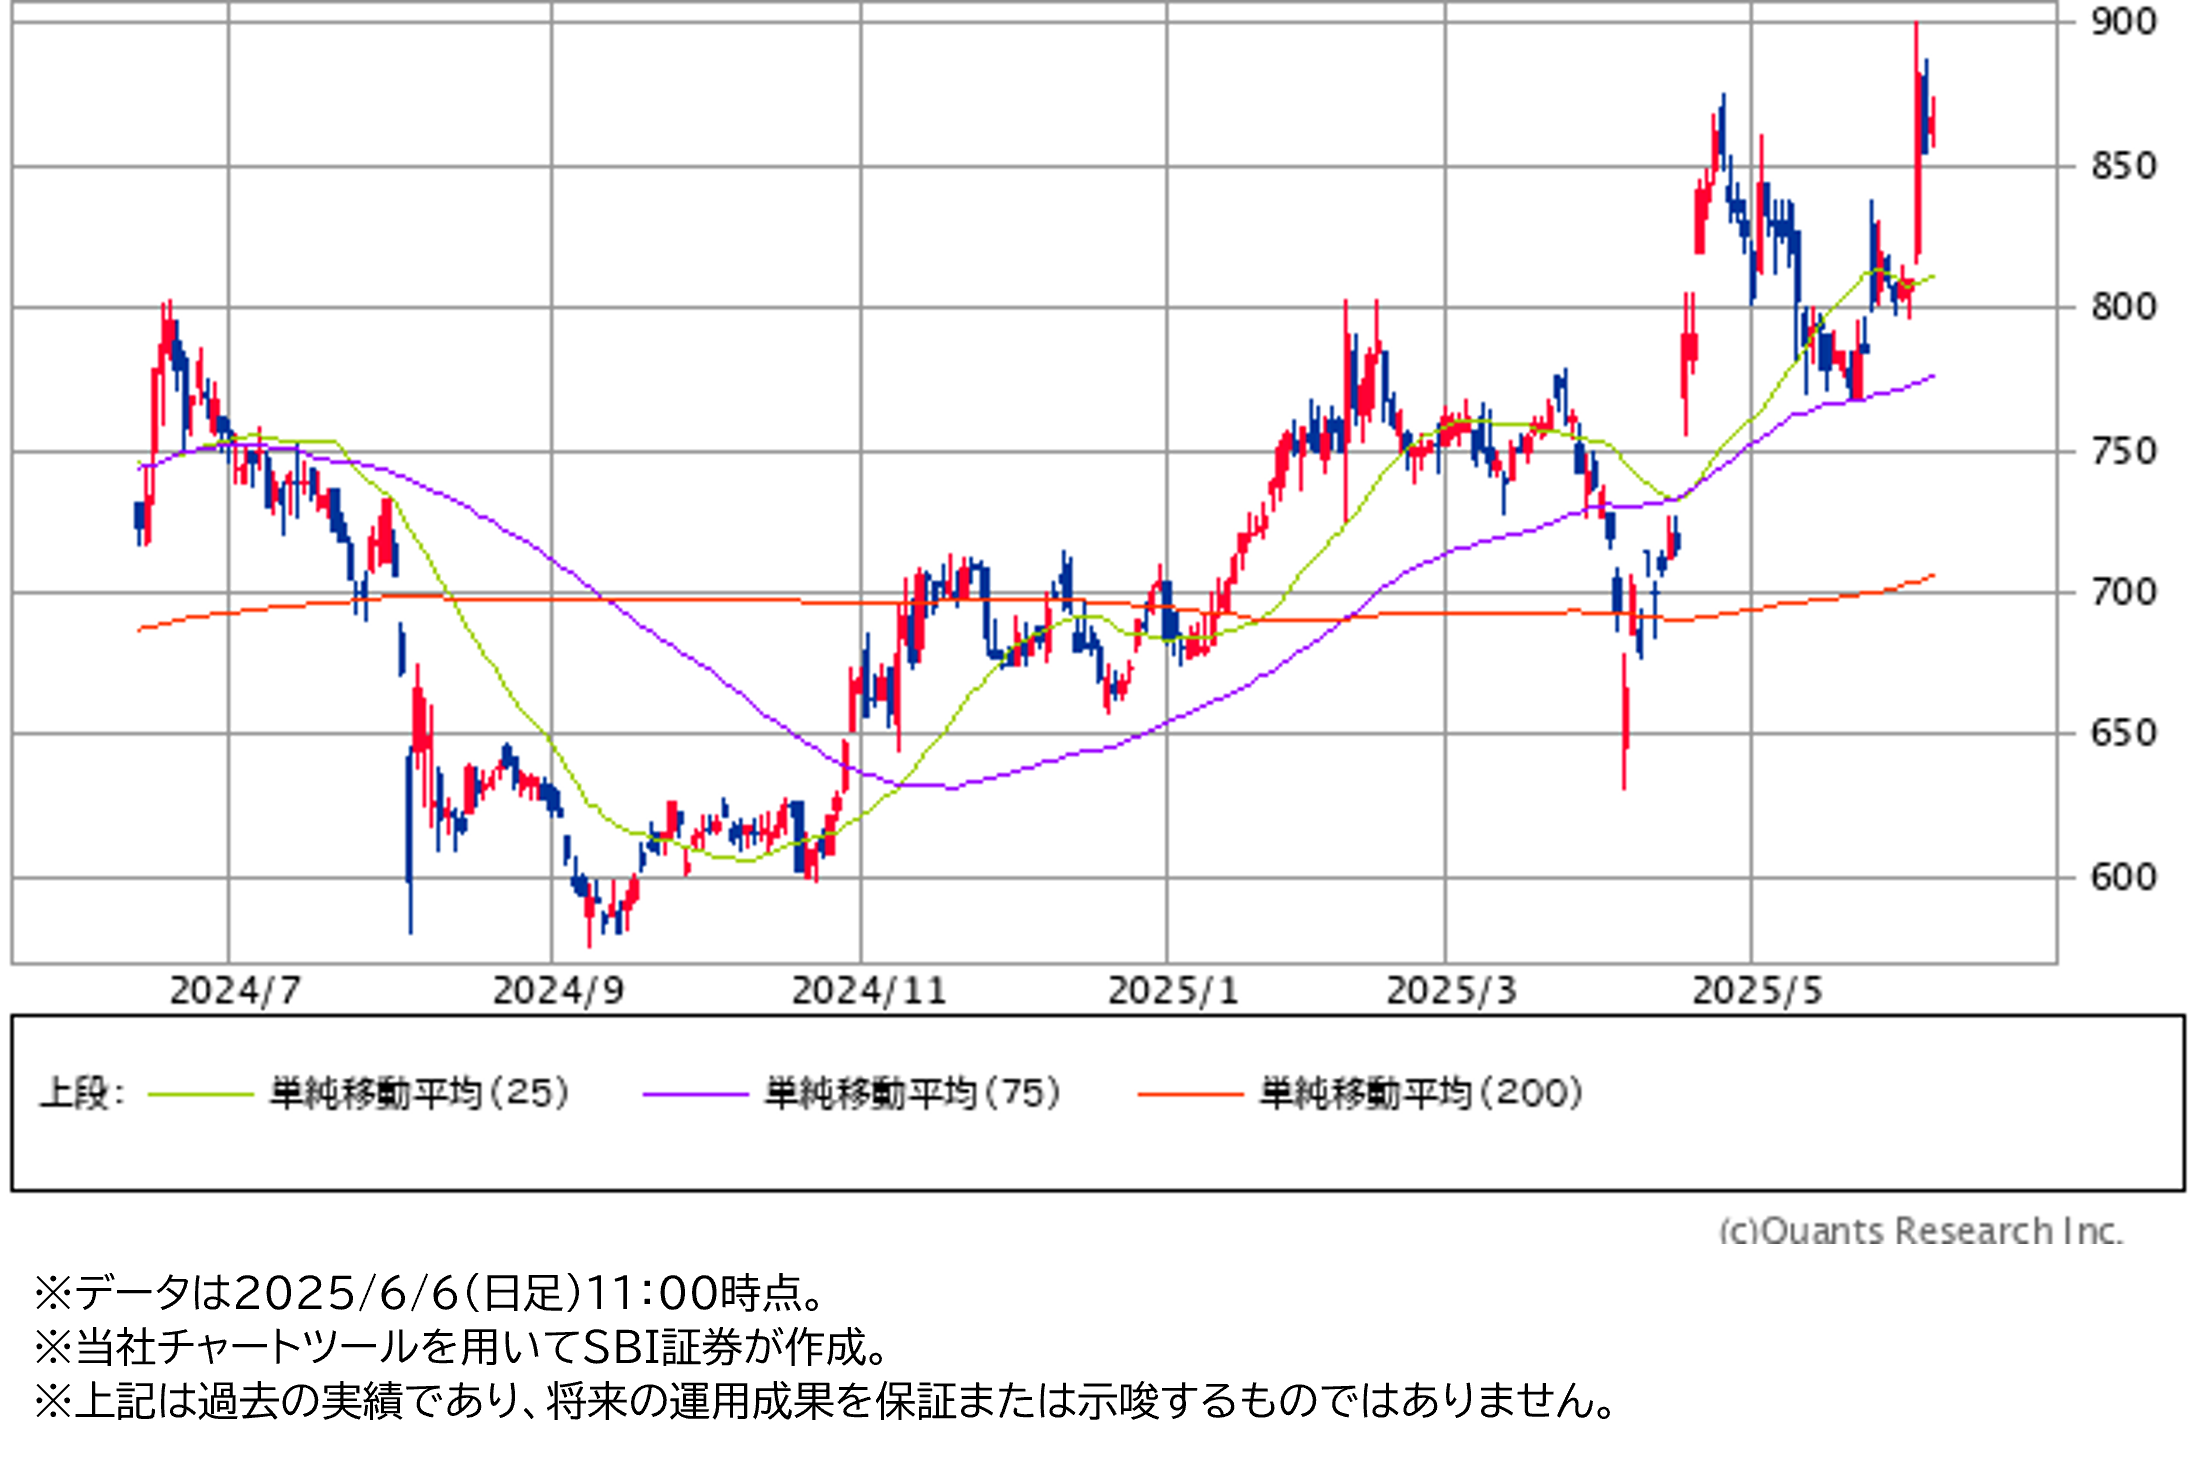Click the 2025/1 date axis label
Screen dimensions: 2193x1468
click(1173, 991)
